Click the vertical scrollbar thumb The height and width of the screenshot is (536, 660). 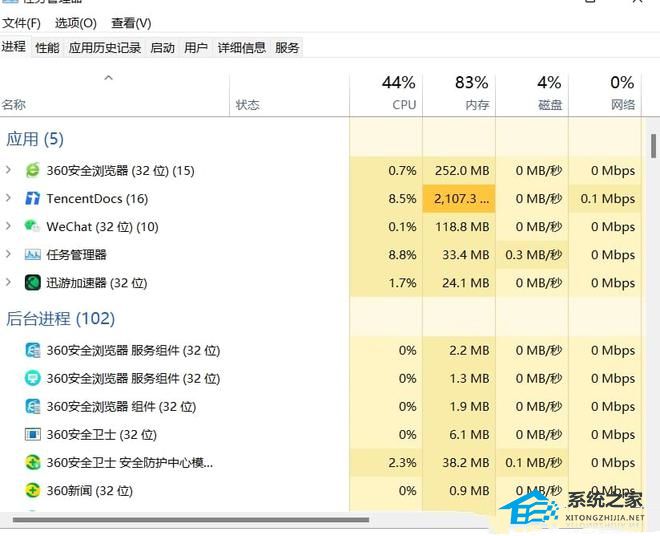653,146
